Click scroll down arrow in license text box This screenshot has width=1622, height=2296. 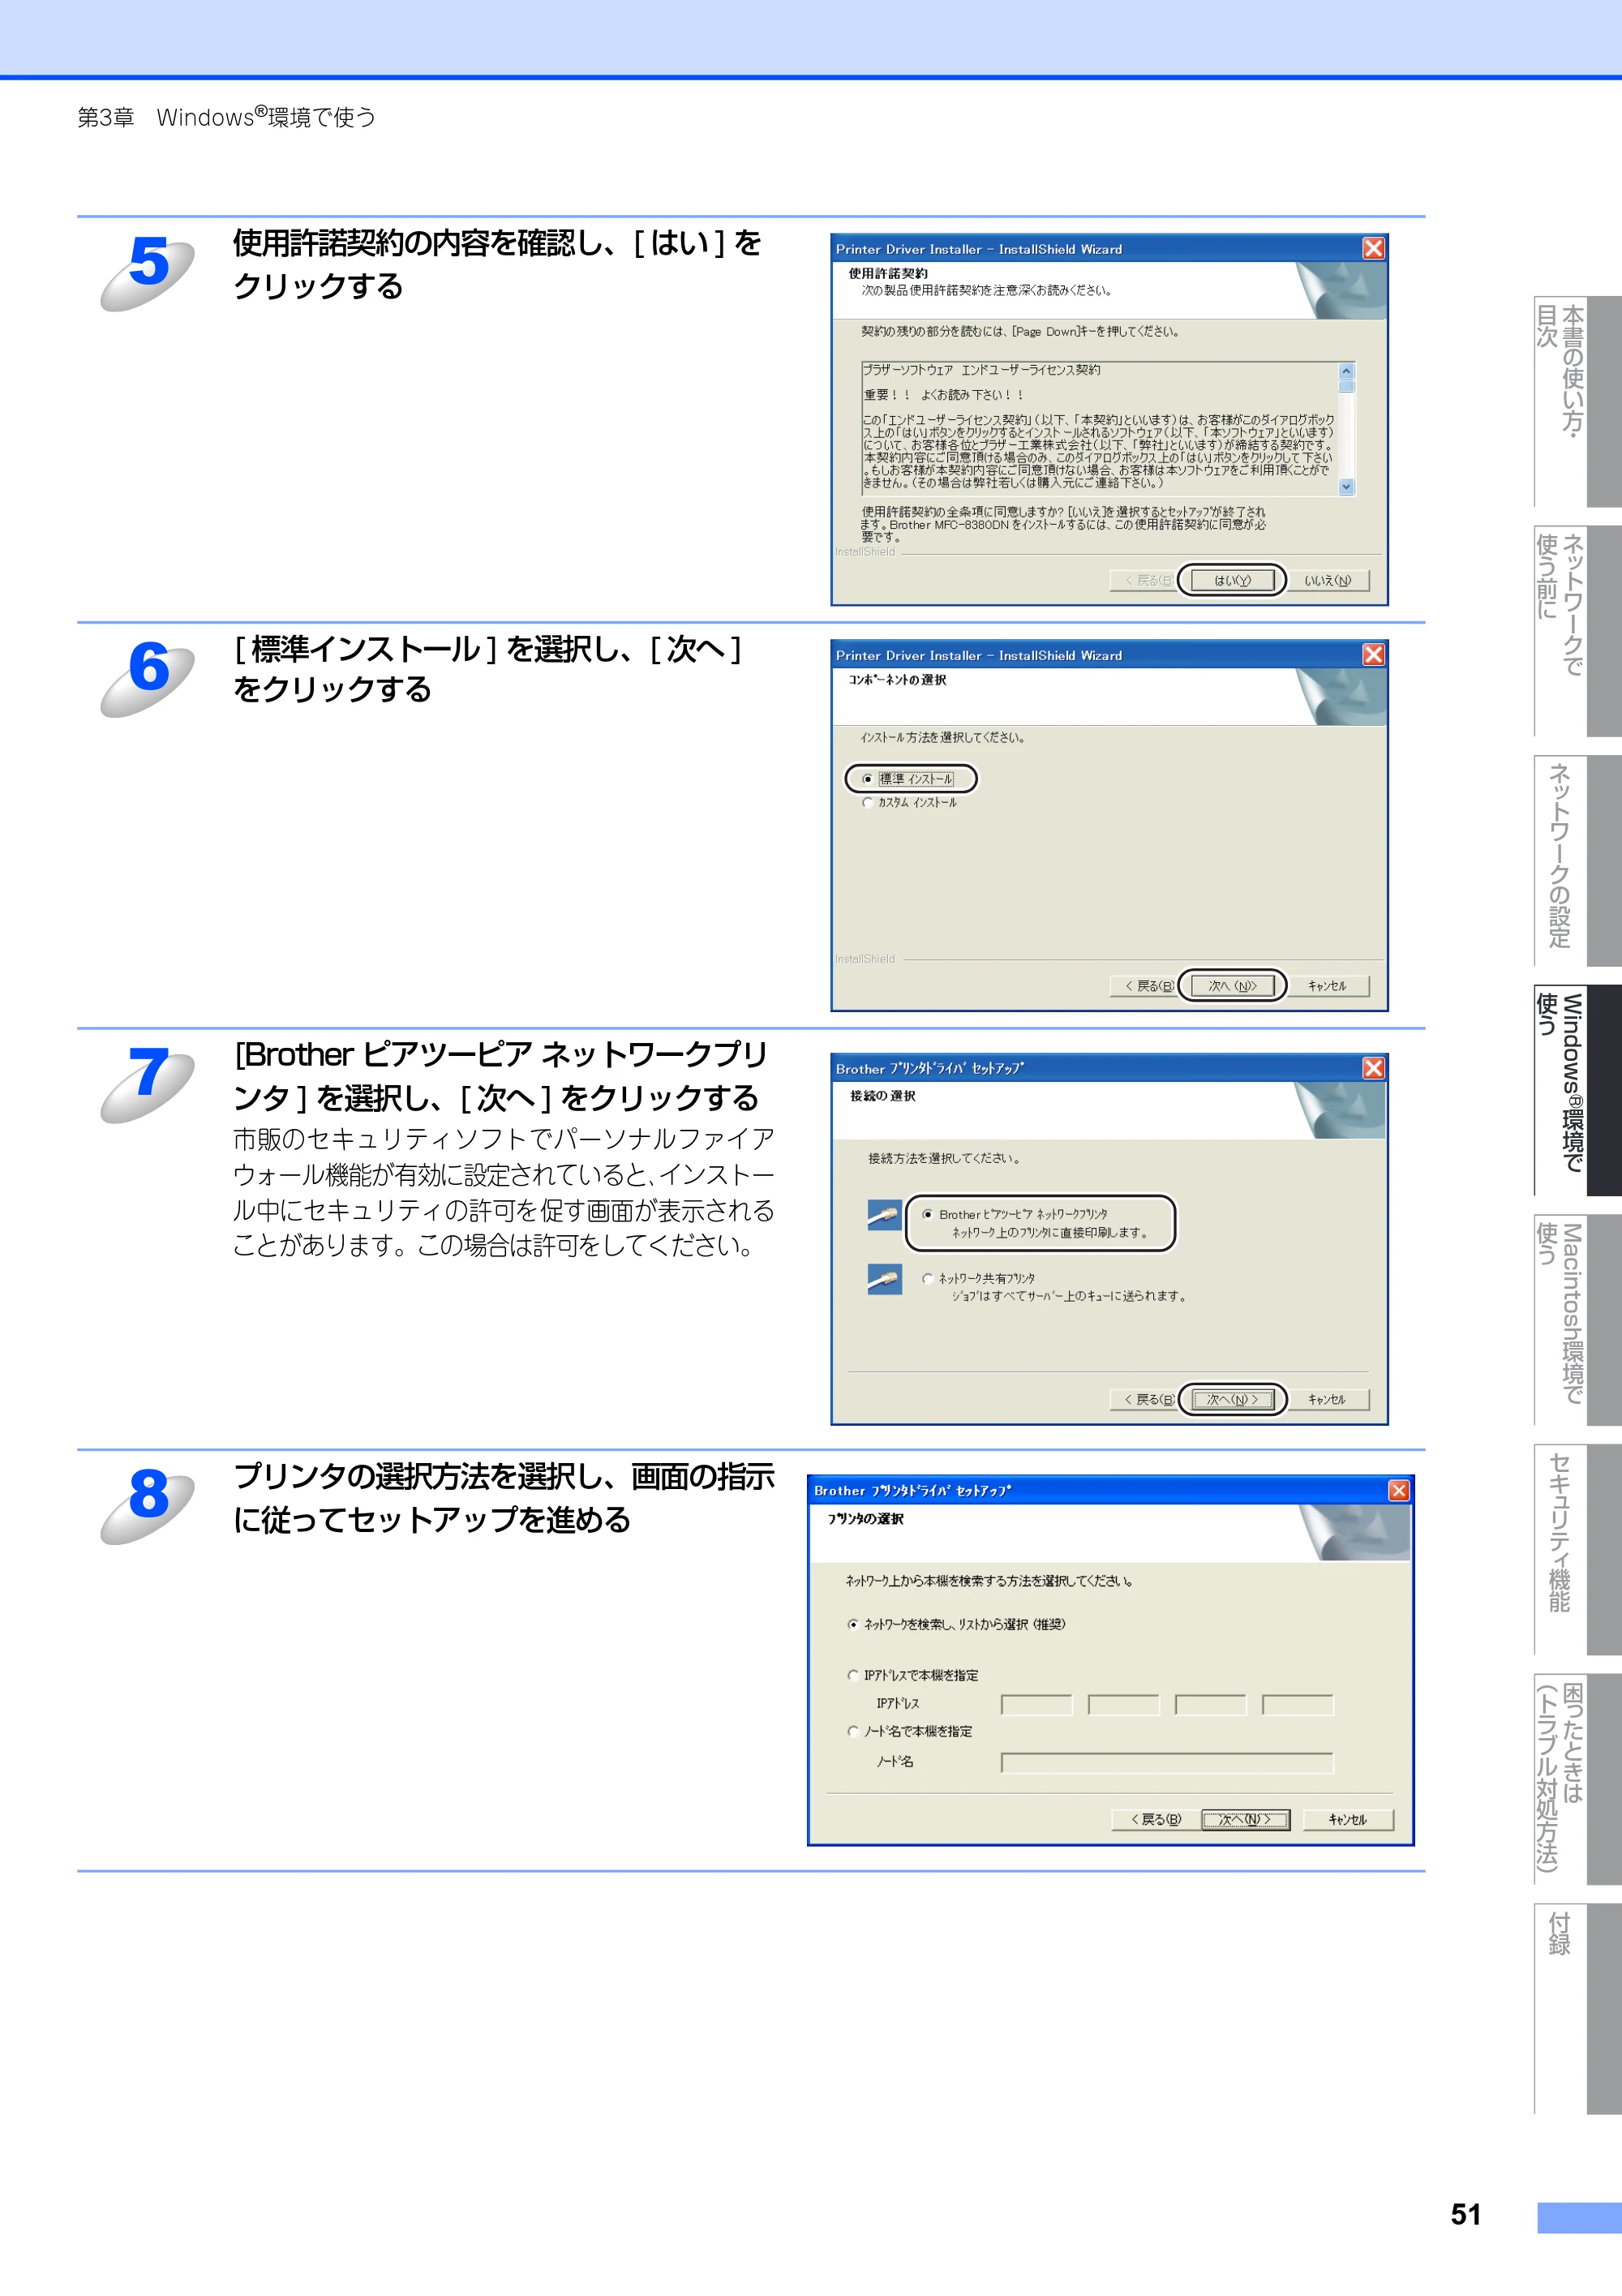tap(1346, 487)
